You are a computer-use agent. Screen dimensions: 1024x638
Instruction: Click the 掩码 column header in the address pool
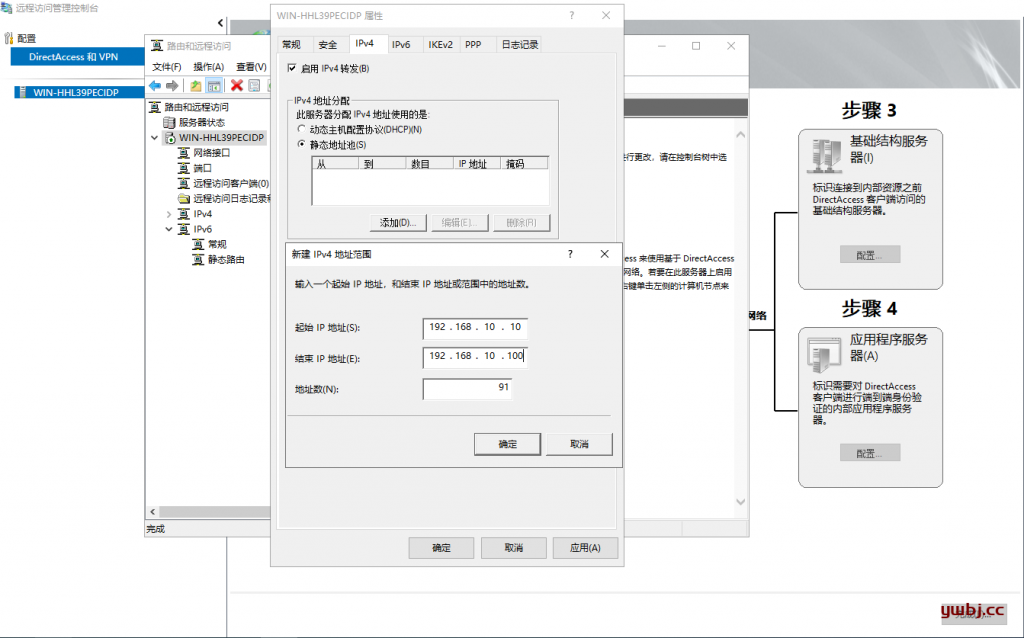[524, 163]
